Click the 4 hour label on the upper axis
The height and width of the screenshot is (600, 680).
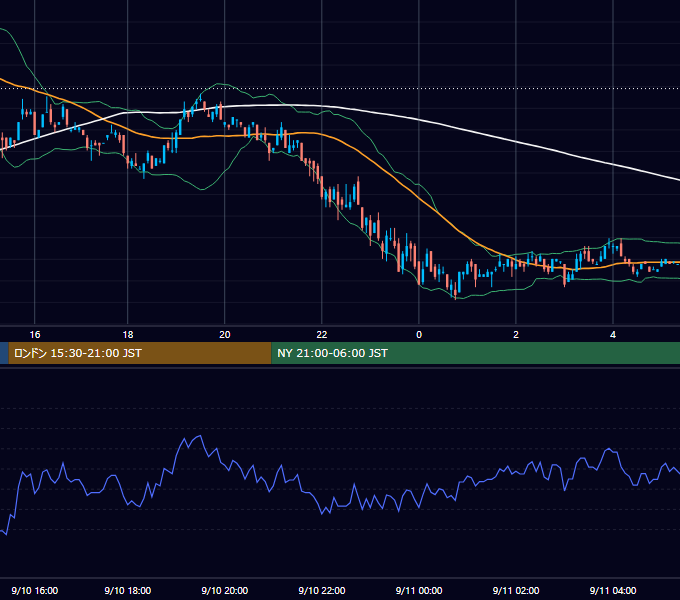613,335
